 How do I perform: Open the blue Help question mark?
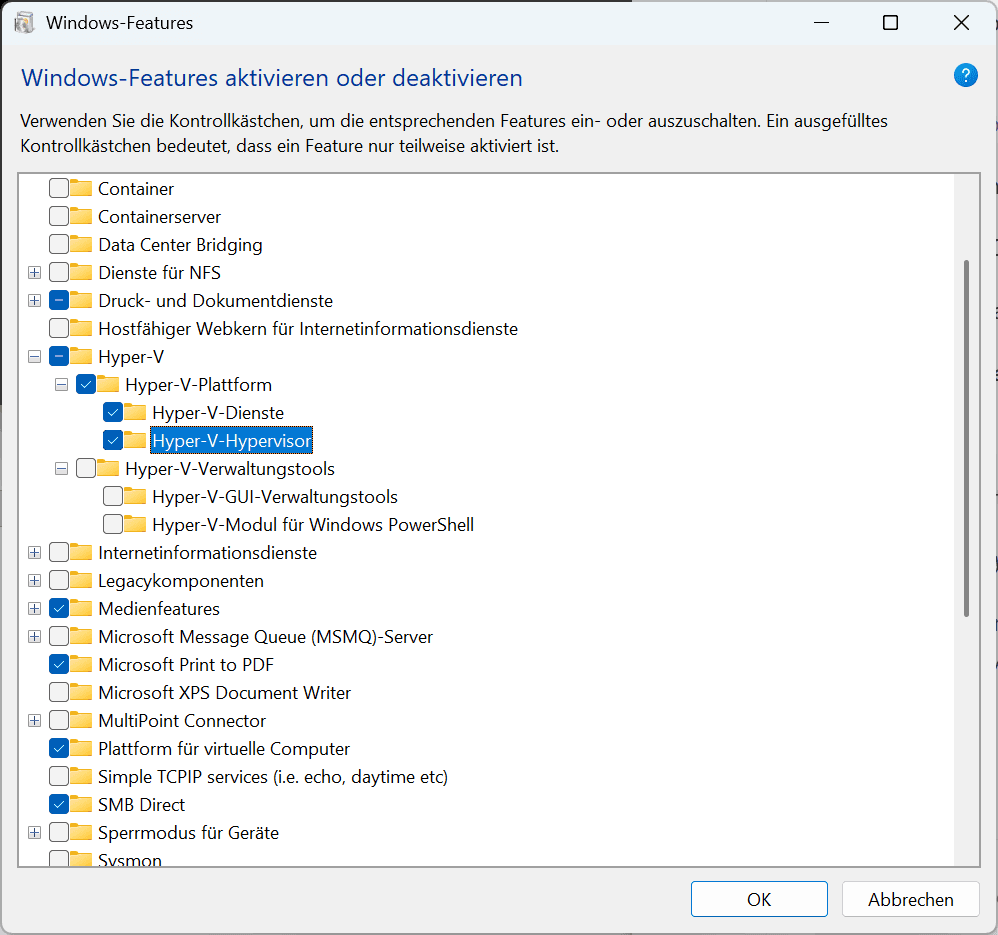point(965,75)
